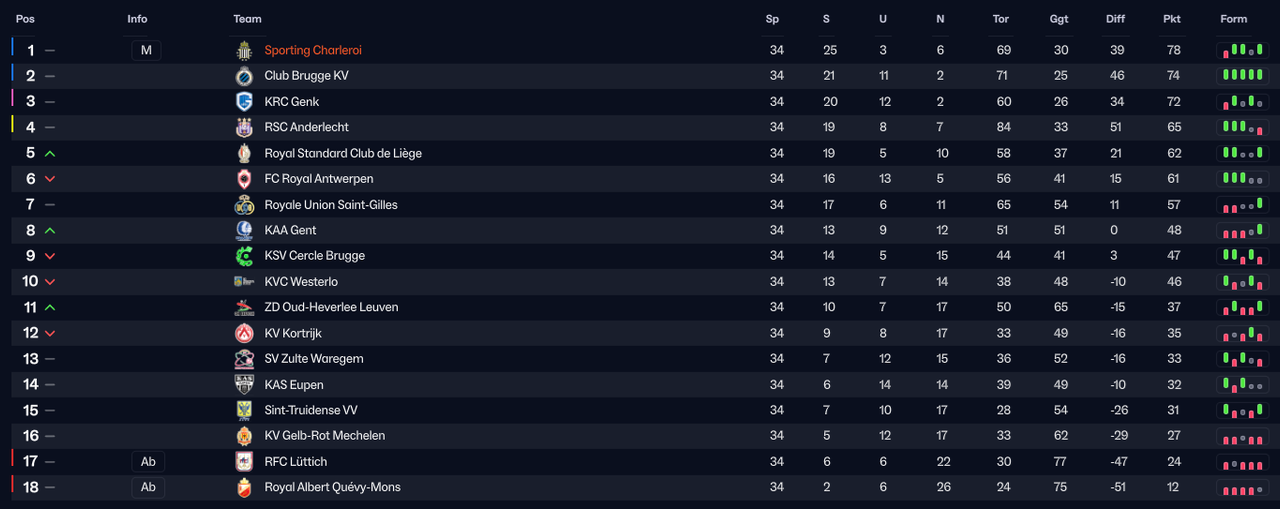Click the KV Kortrijk crest icon

[x=244, y=333]
